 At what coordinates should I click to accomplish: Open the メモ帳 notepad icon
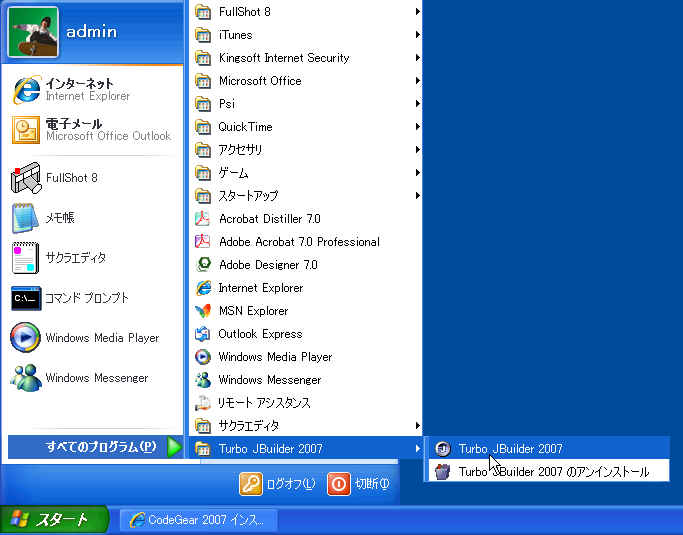pos(26,218)
